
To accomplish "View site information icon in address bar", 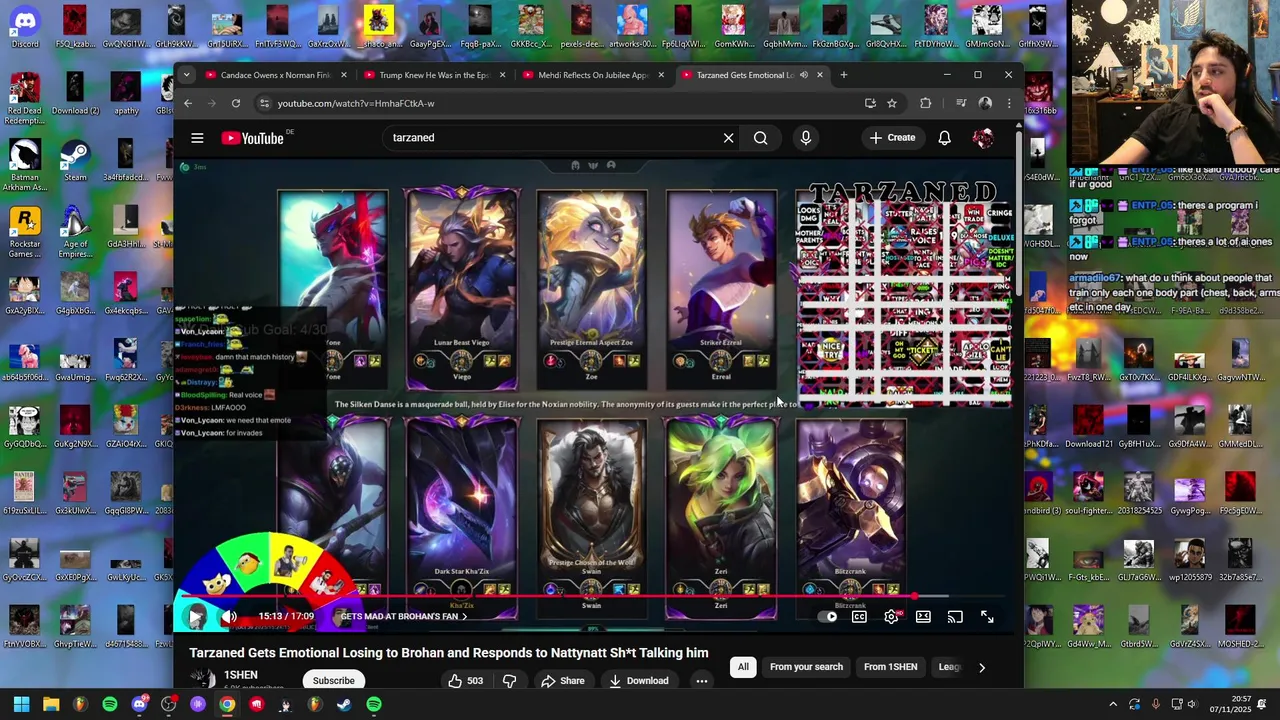I will point(264,103).
